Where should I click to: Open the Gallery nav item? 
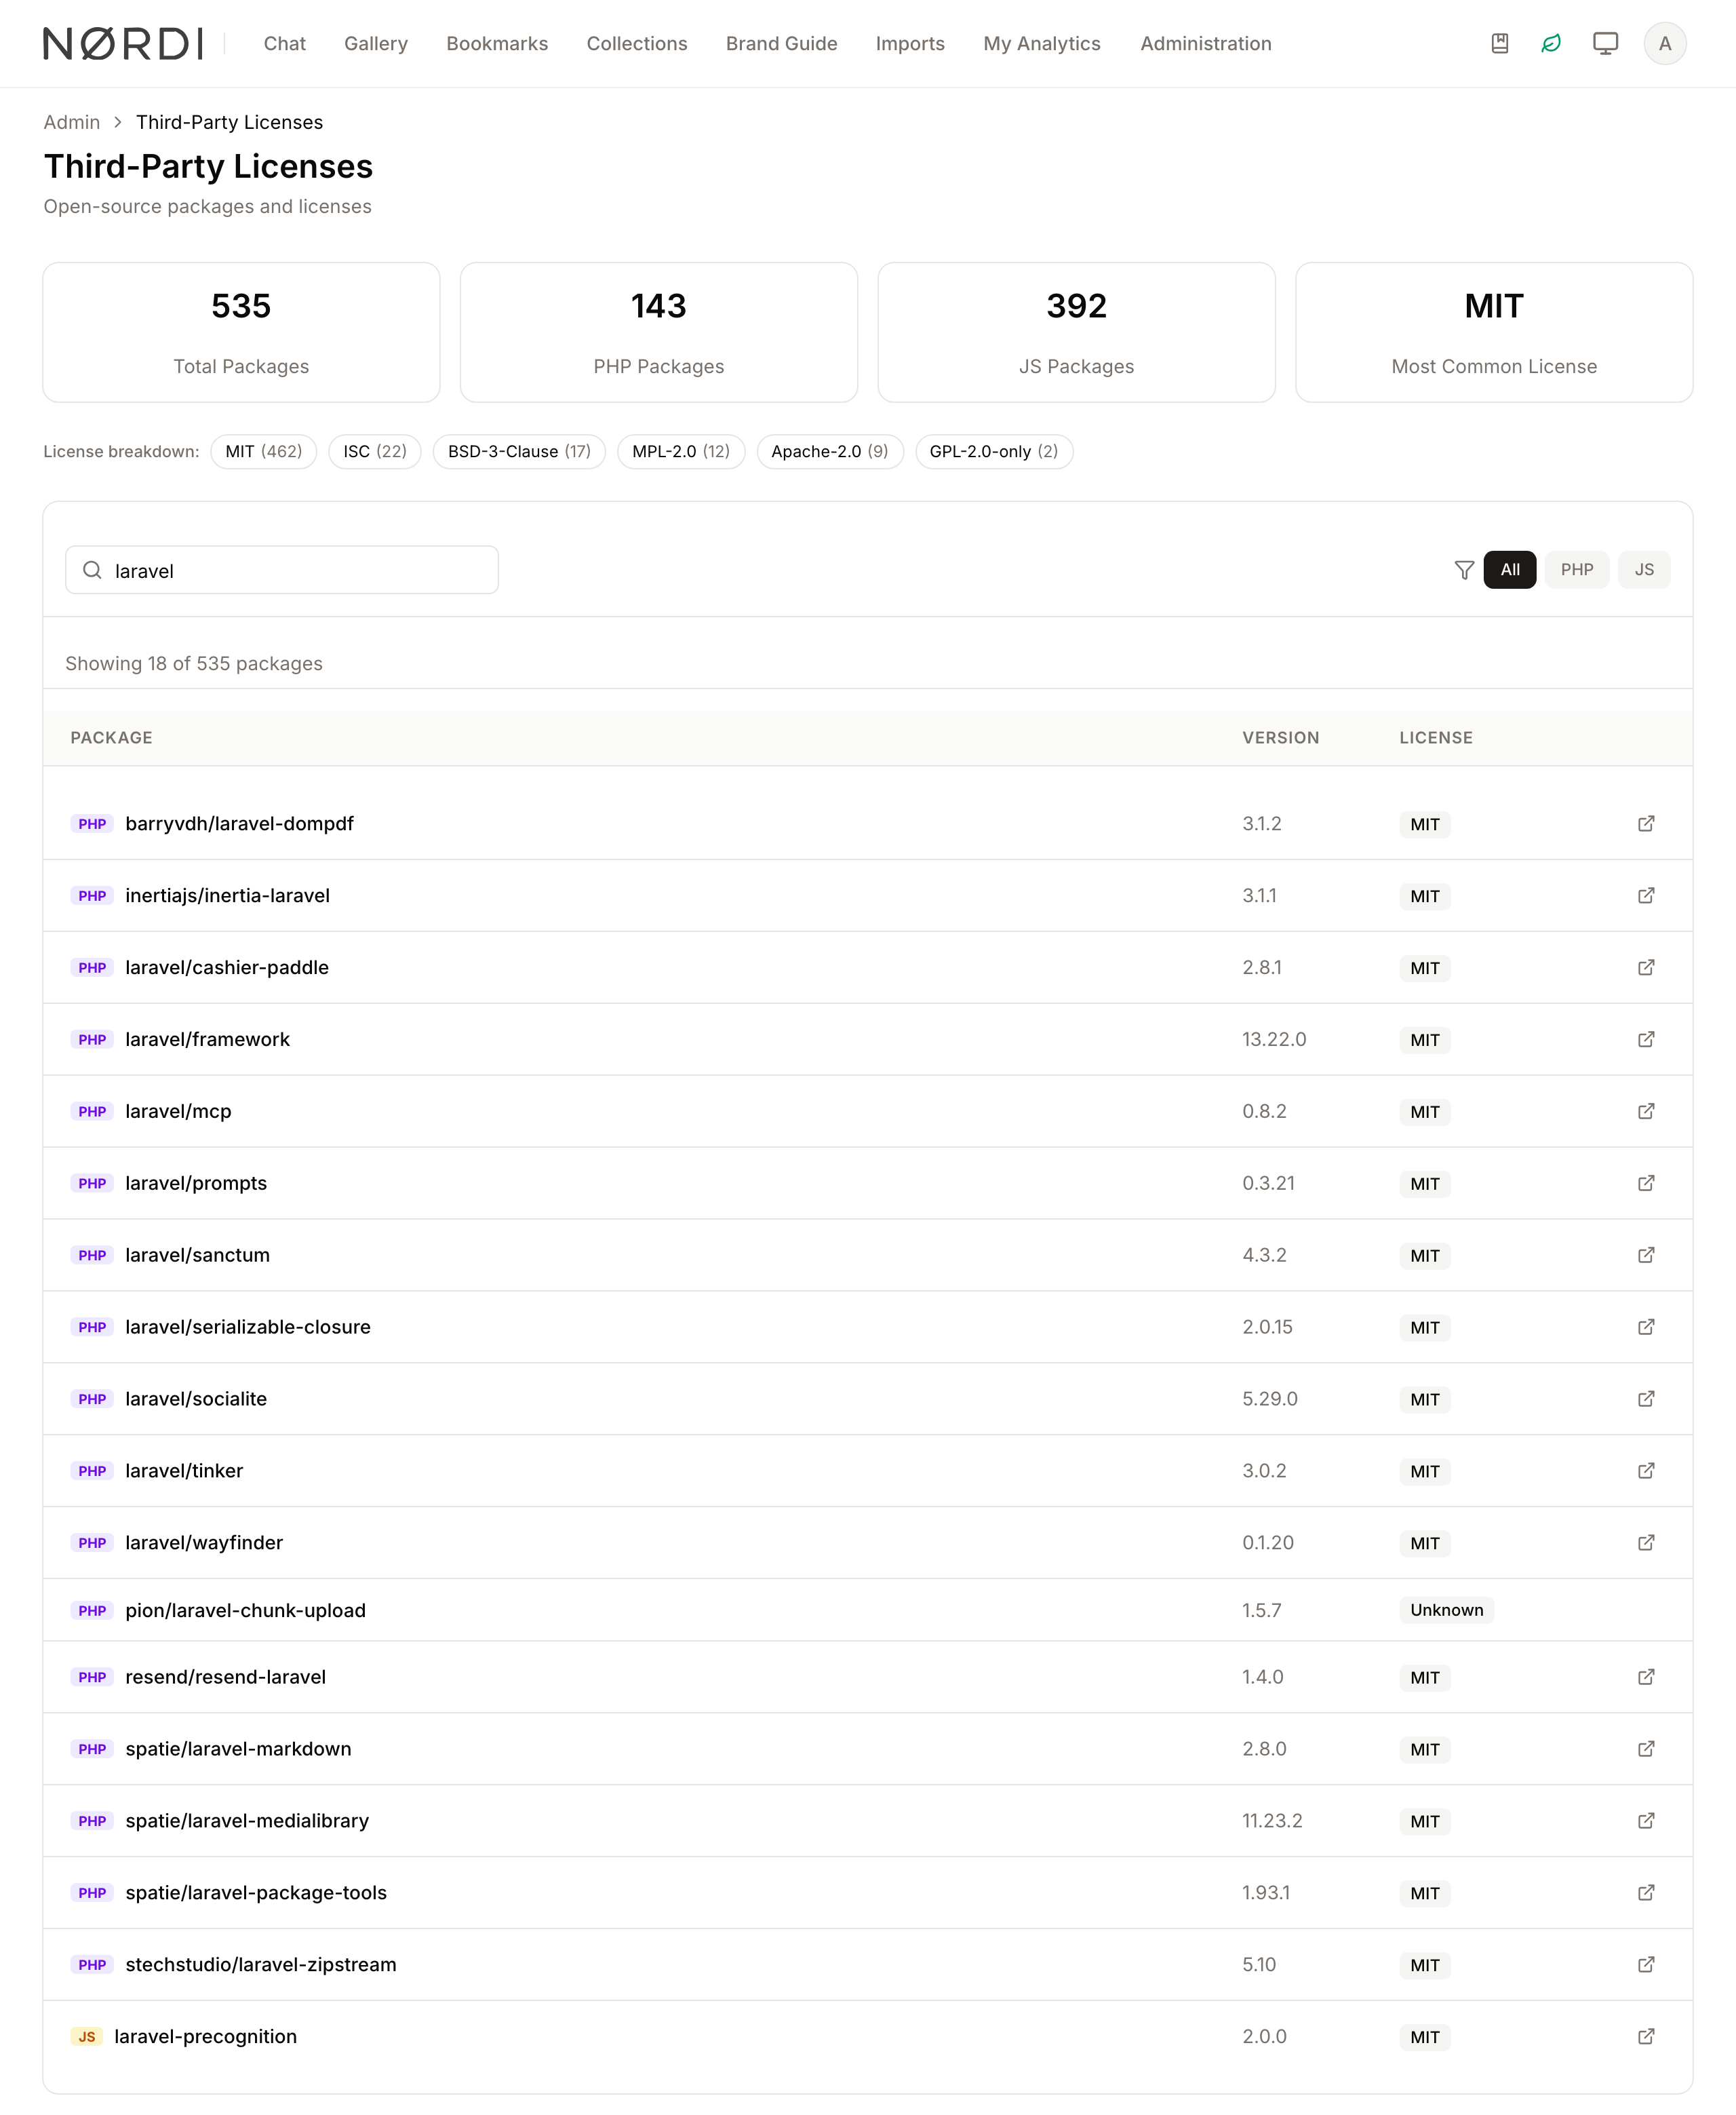375,43
